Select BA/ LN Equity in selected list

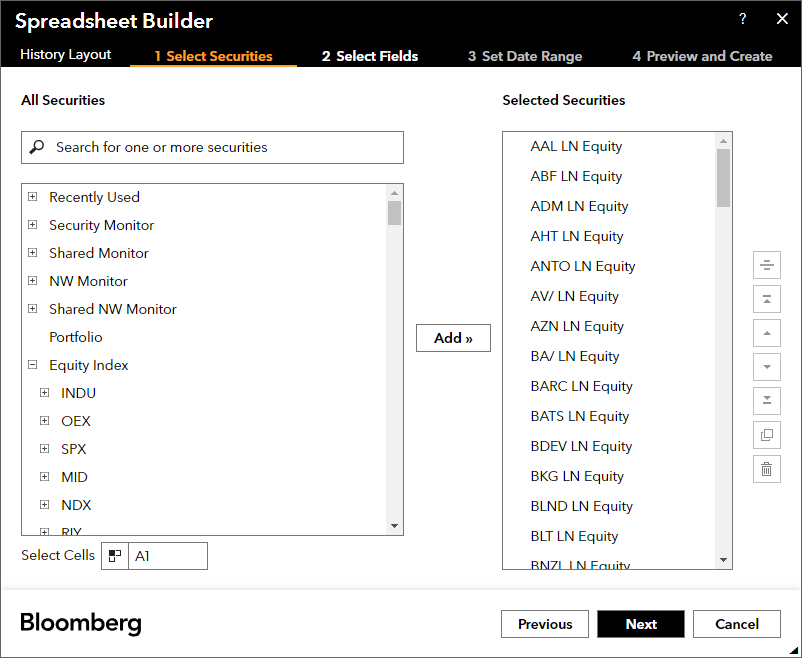point(574,356)
